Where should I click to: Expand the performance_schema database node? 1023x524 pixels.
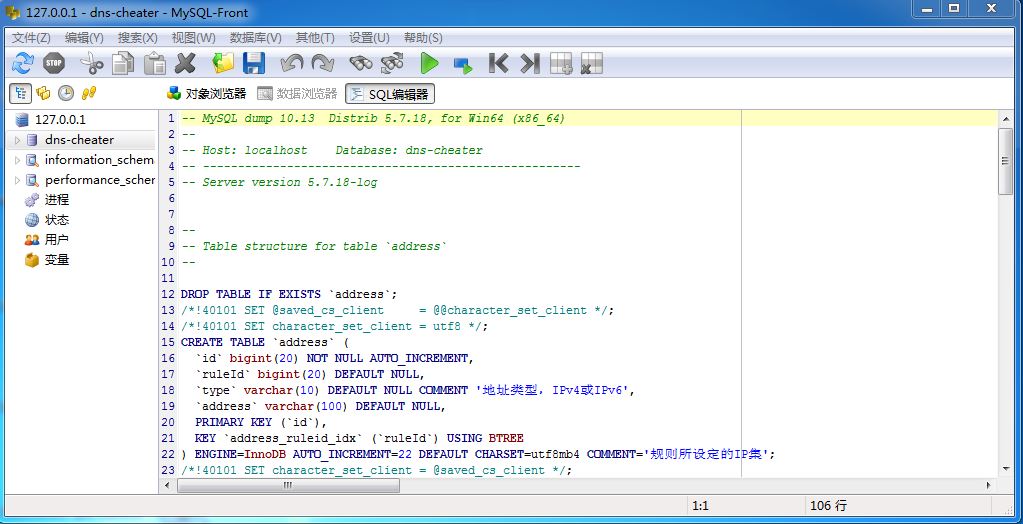(x=17, y=180)
